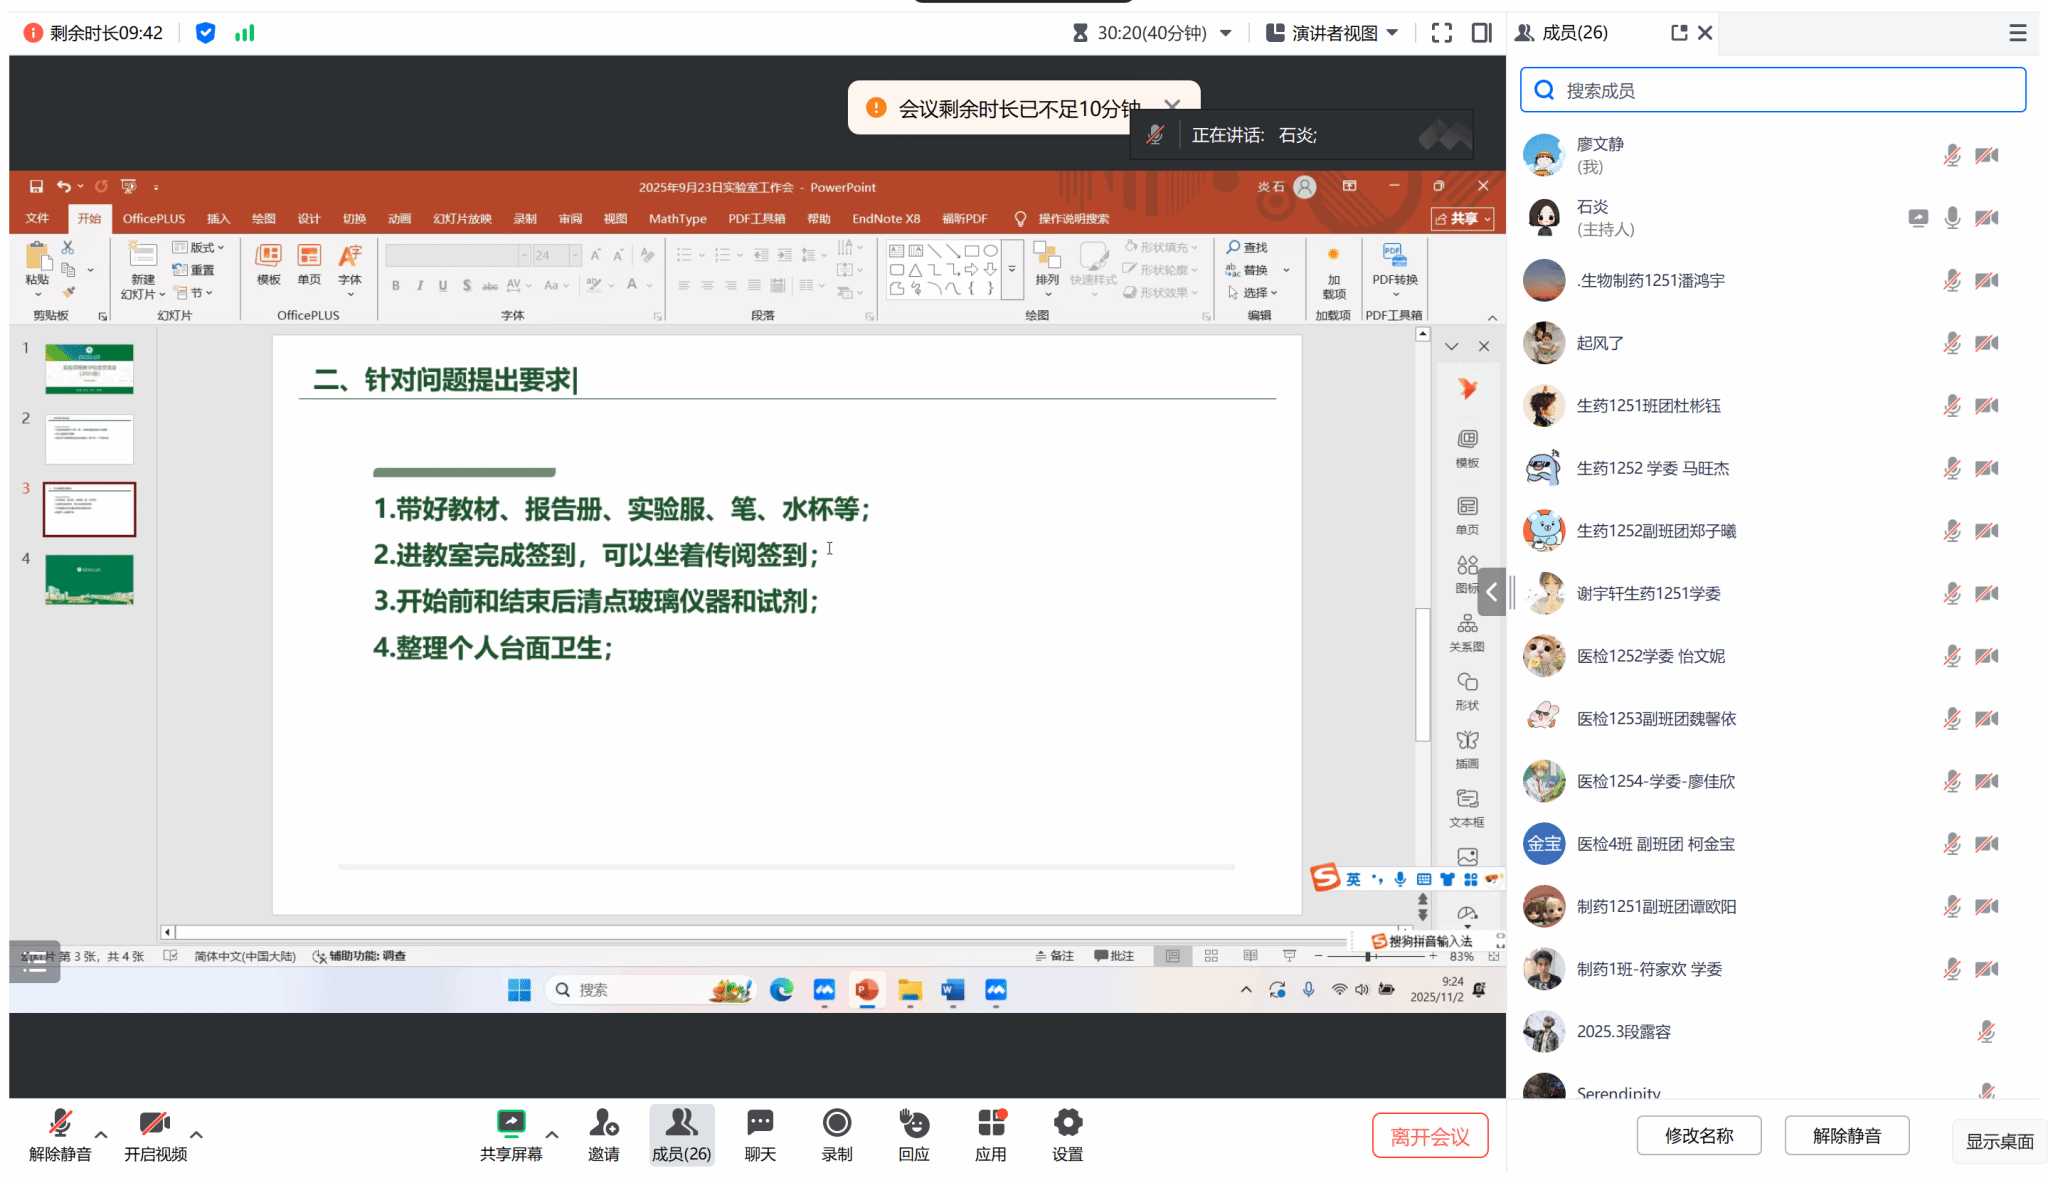Toggle the side panel layout icon
This screenshot has width=2048, height=1178.
pos(1481,33)
